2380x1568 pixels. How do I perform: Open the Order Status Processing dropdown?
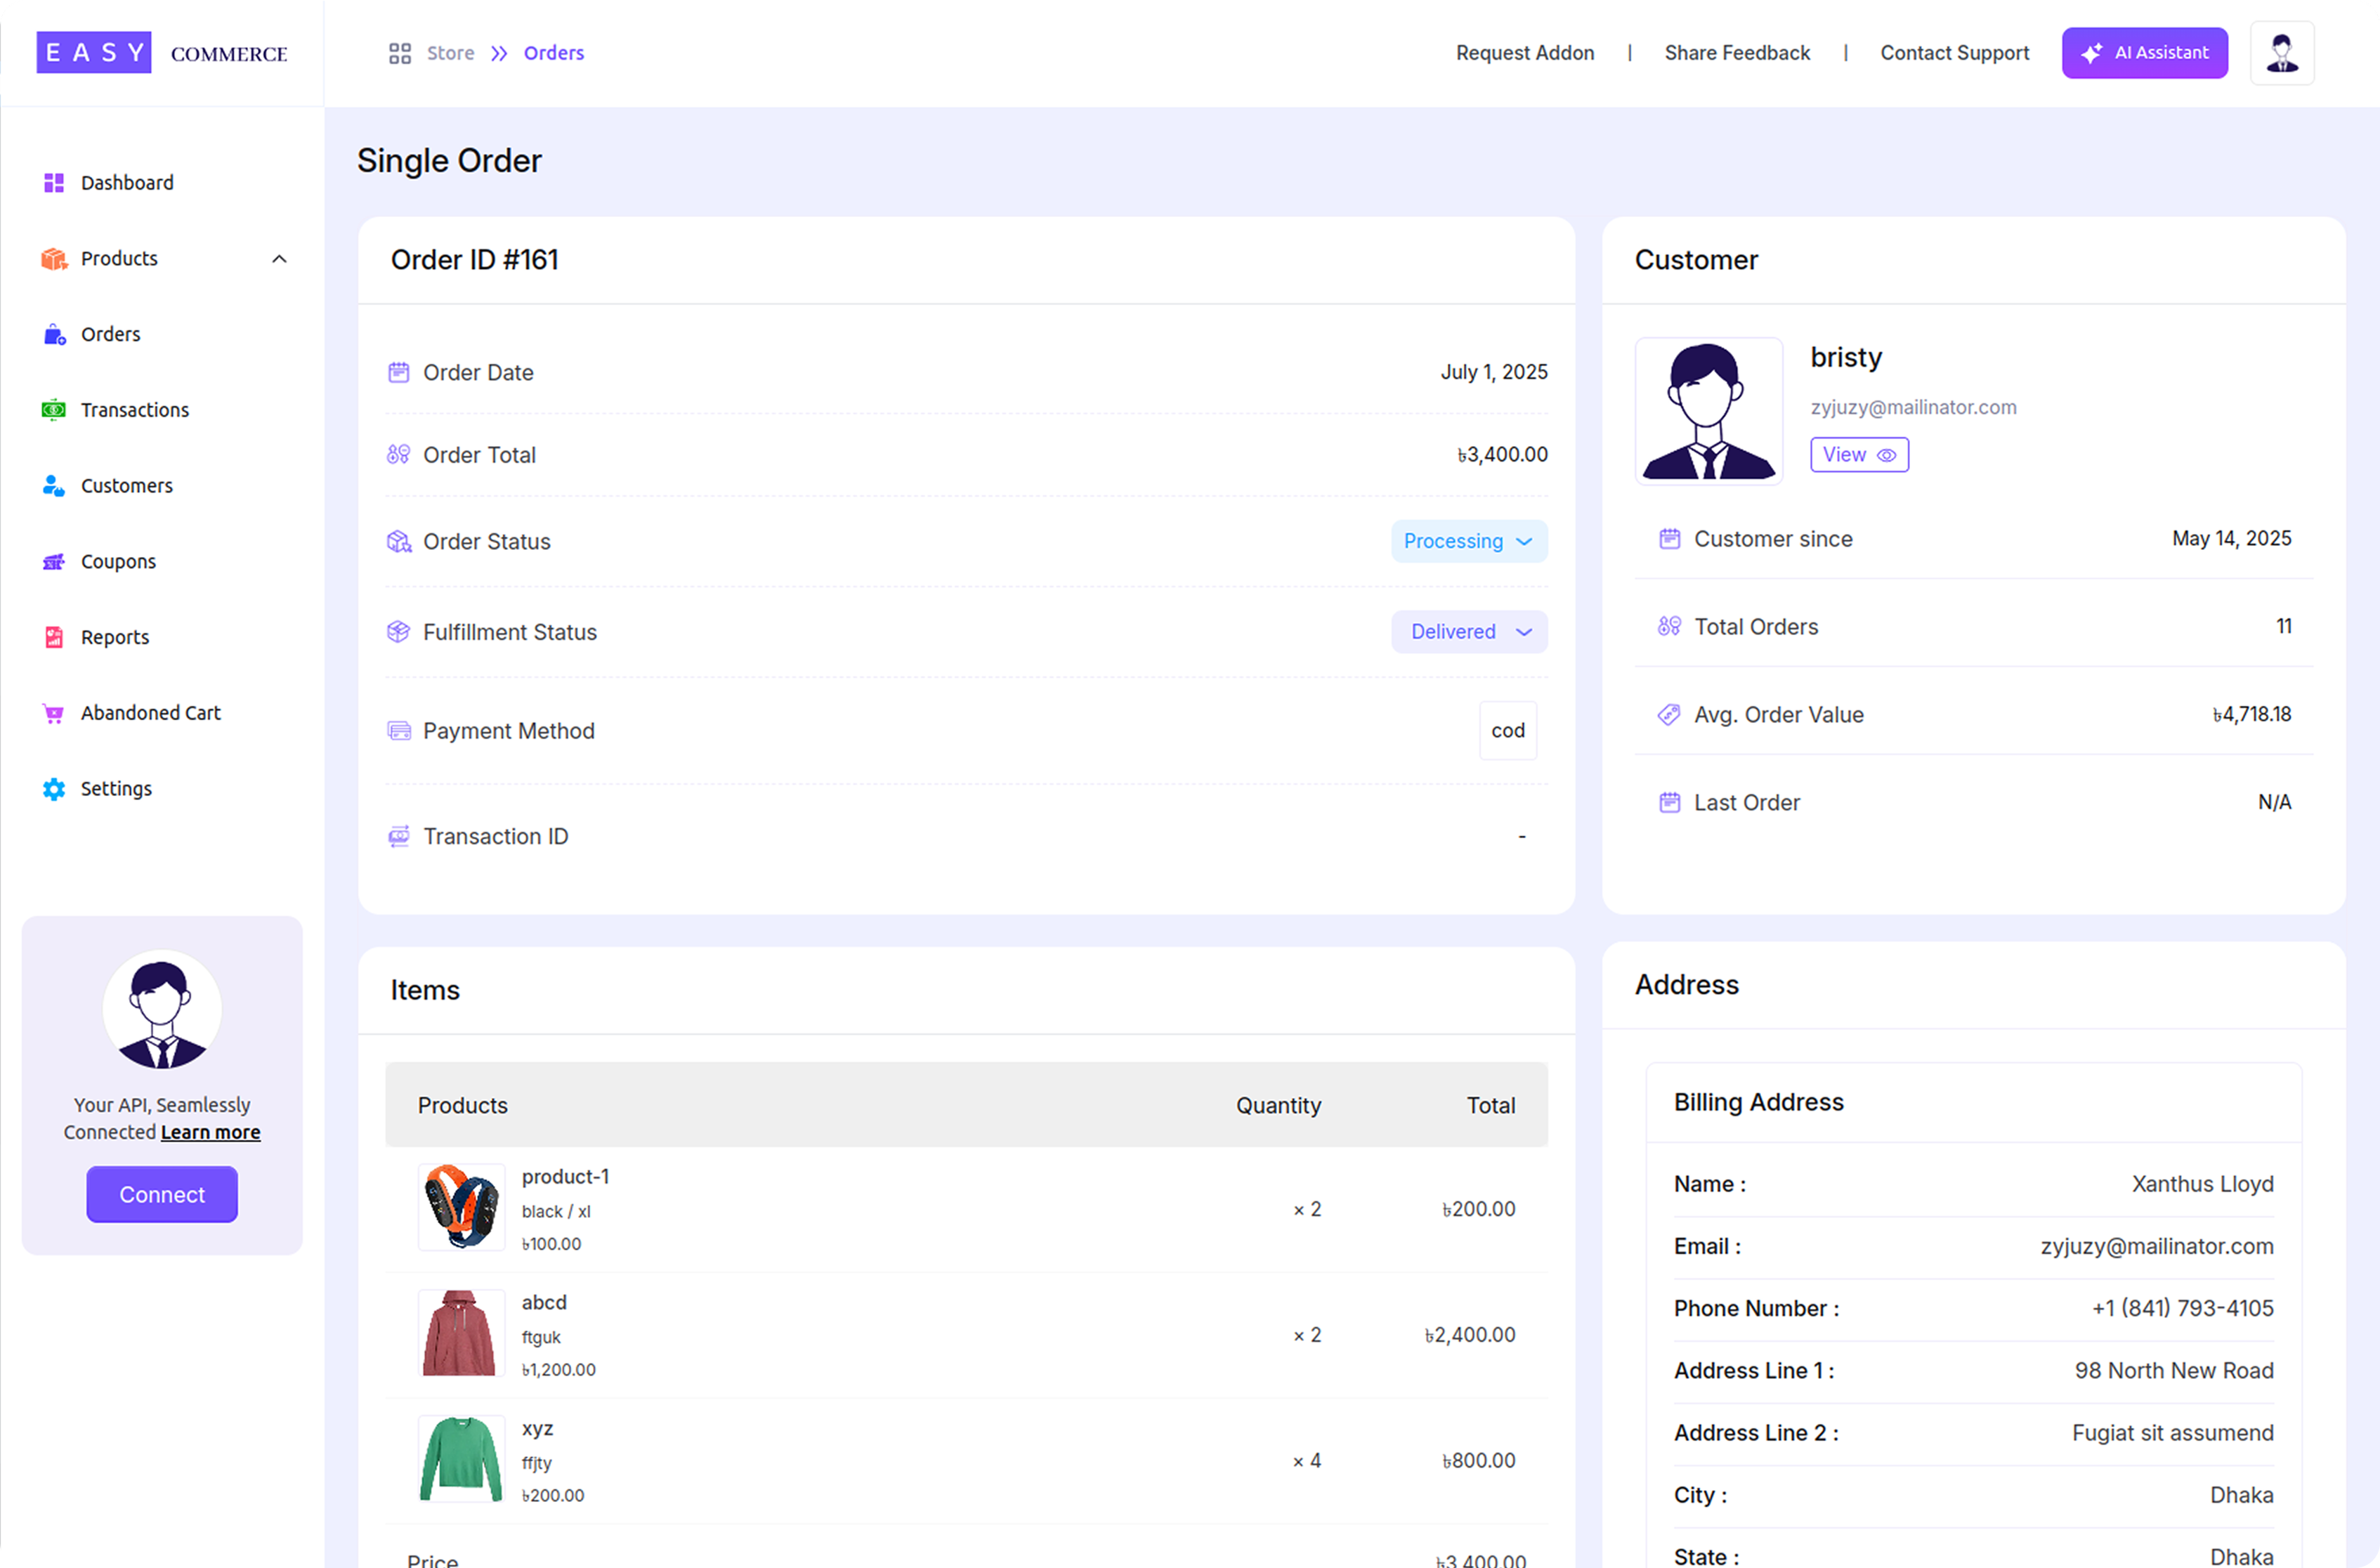click(x=1468, y=541)
